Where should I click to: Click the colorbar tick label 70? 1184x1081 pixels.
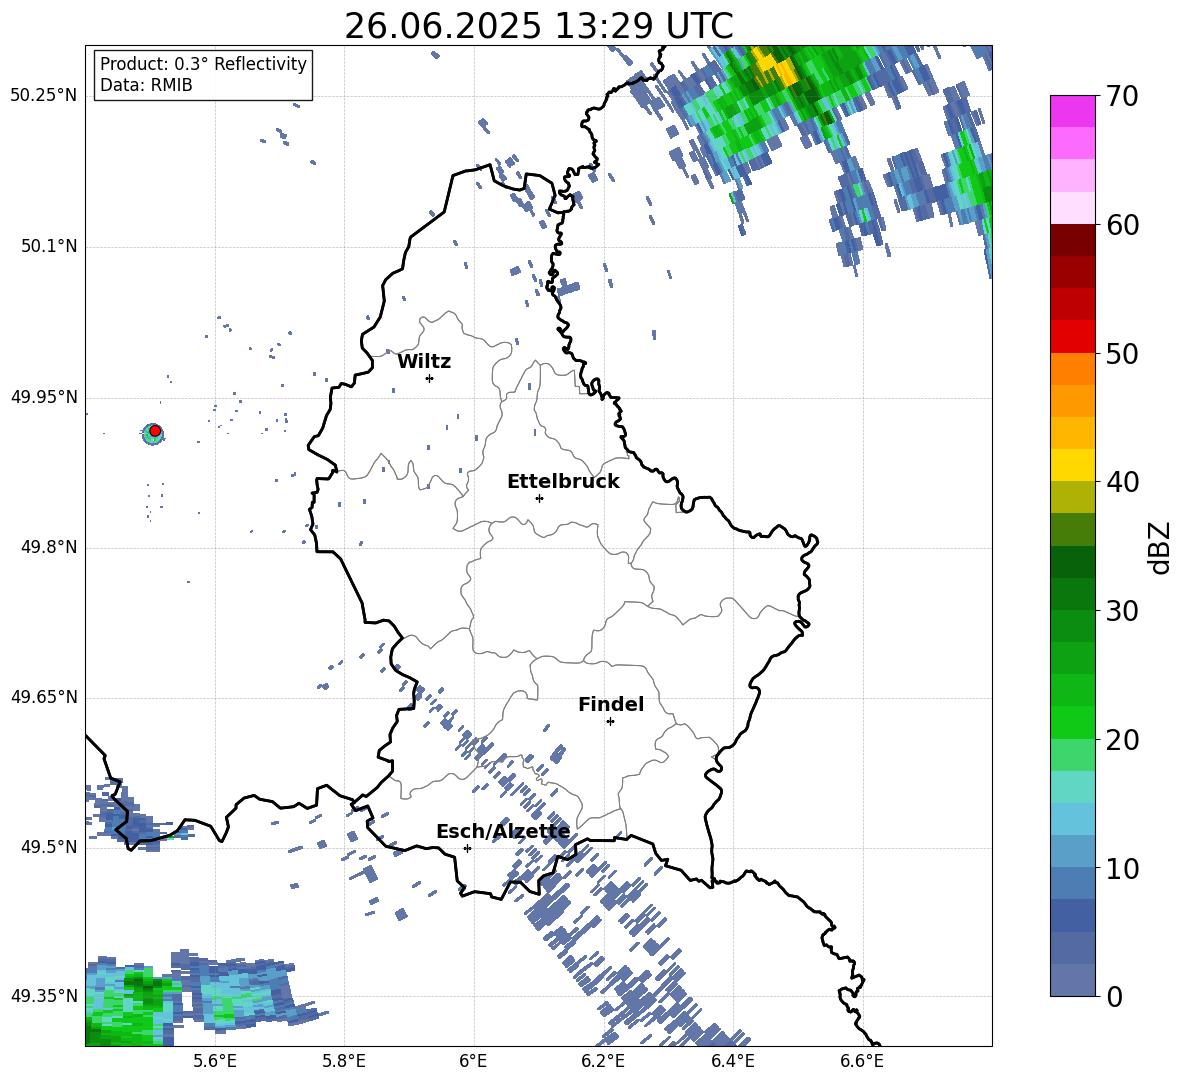coord(1123,96)
